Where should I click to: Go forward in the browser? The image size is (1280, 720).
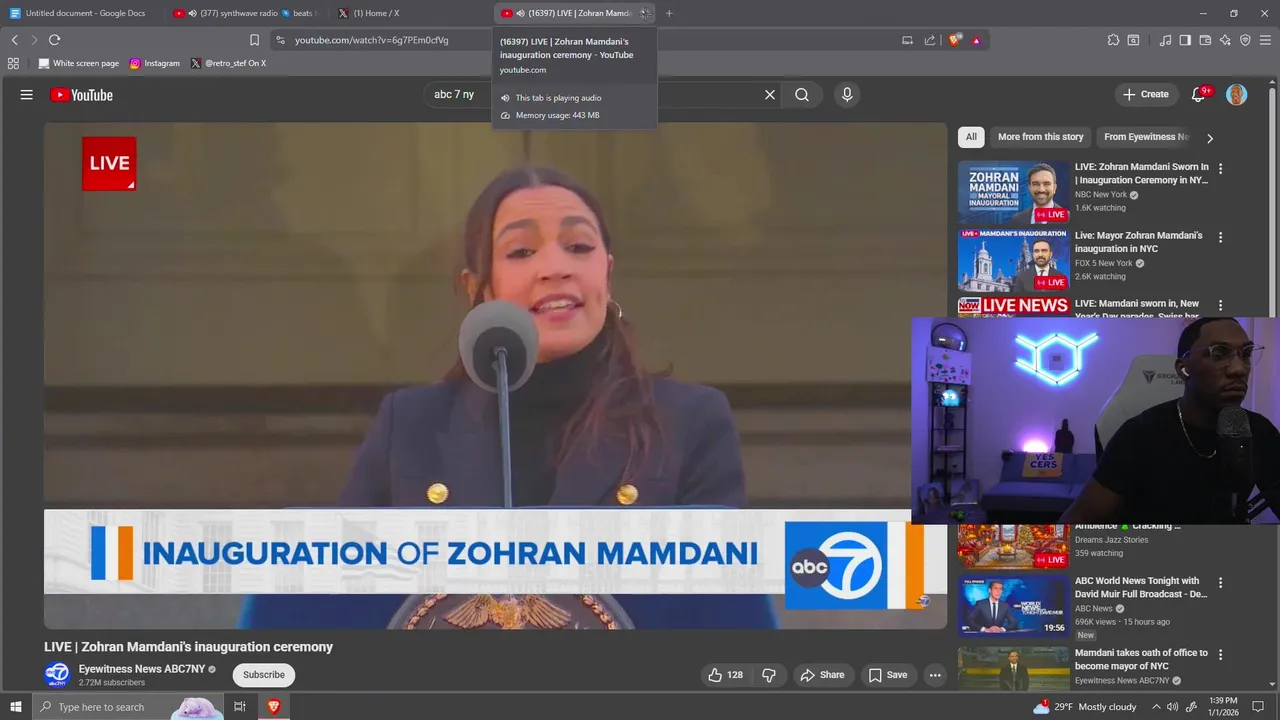(x=33, y=40)
